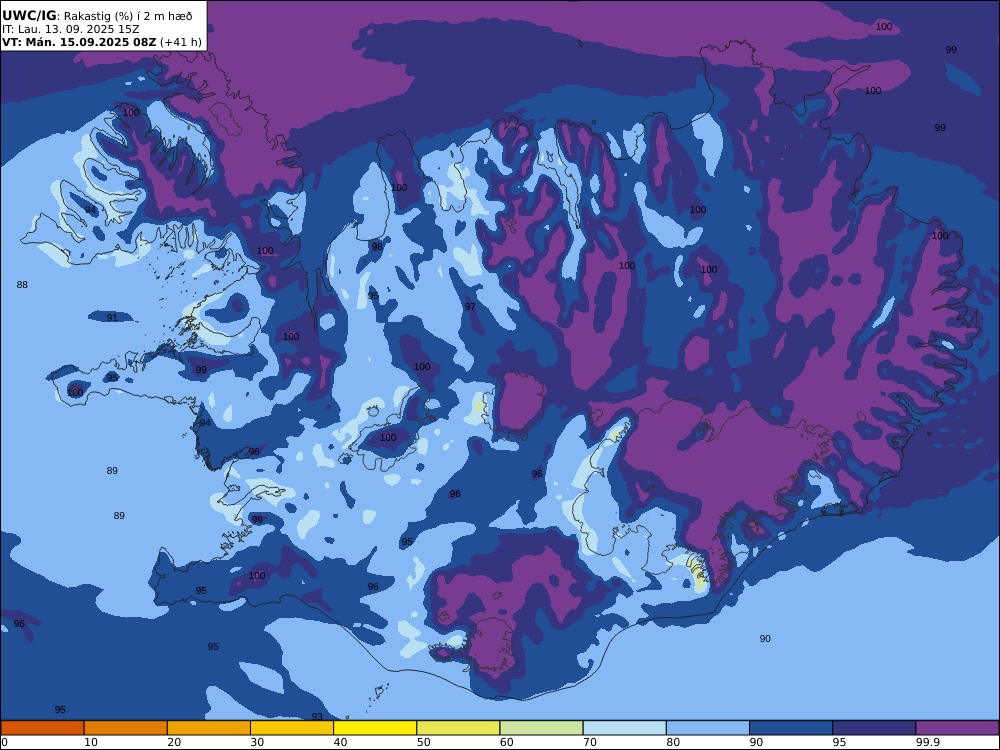The image size is (1000, 750).
Task: Click the "90" value on the southeastern ocean
Action: [765, 638]
